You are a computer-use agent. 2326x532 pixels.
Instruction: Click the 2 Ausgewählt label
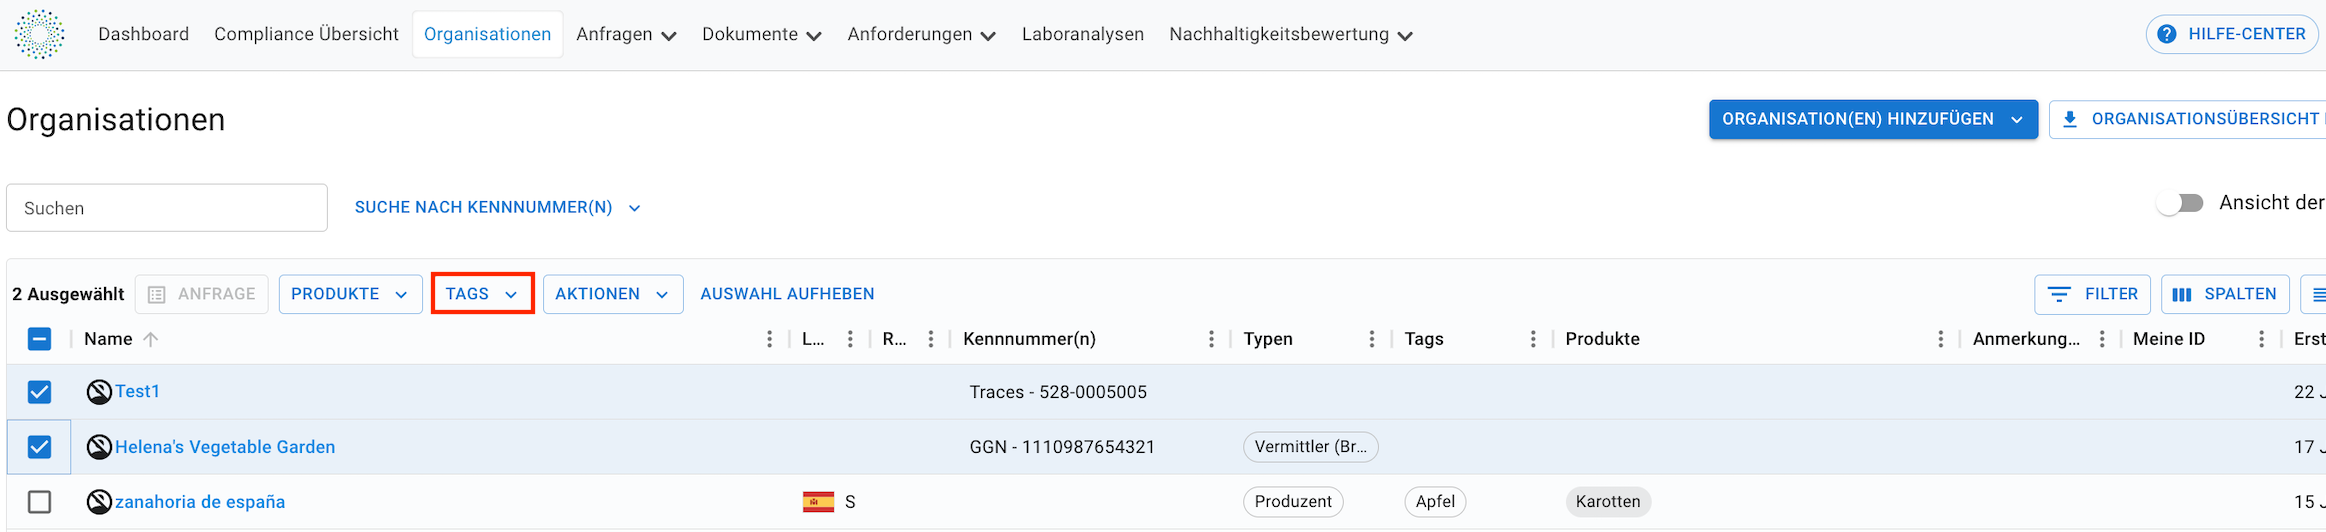[68, 294]
